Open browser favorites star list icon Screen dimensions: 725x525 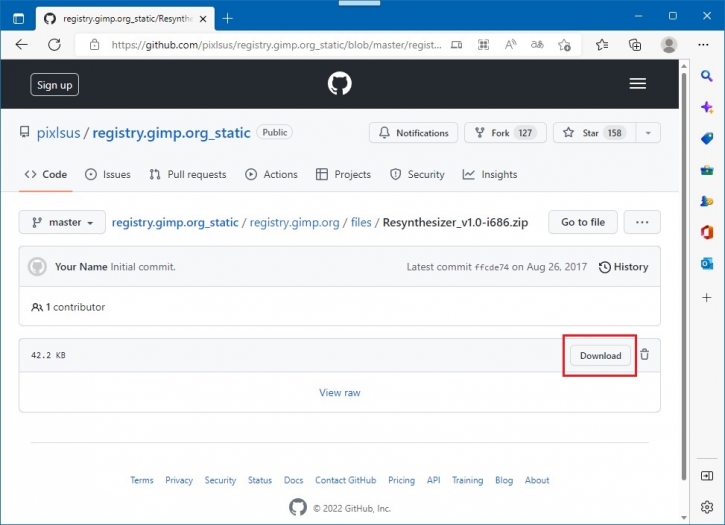602,44
